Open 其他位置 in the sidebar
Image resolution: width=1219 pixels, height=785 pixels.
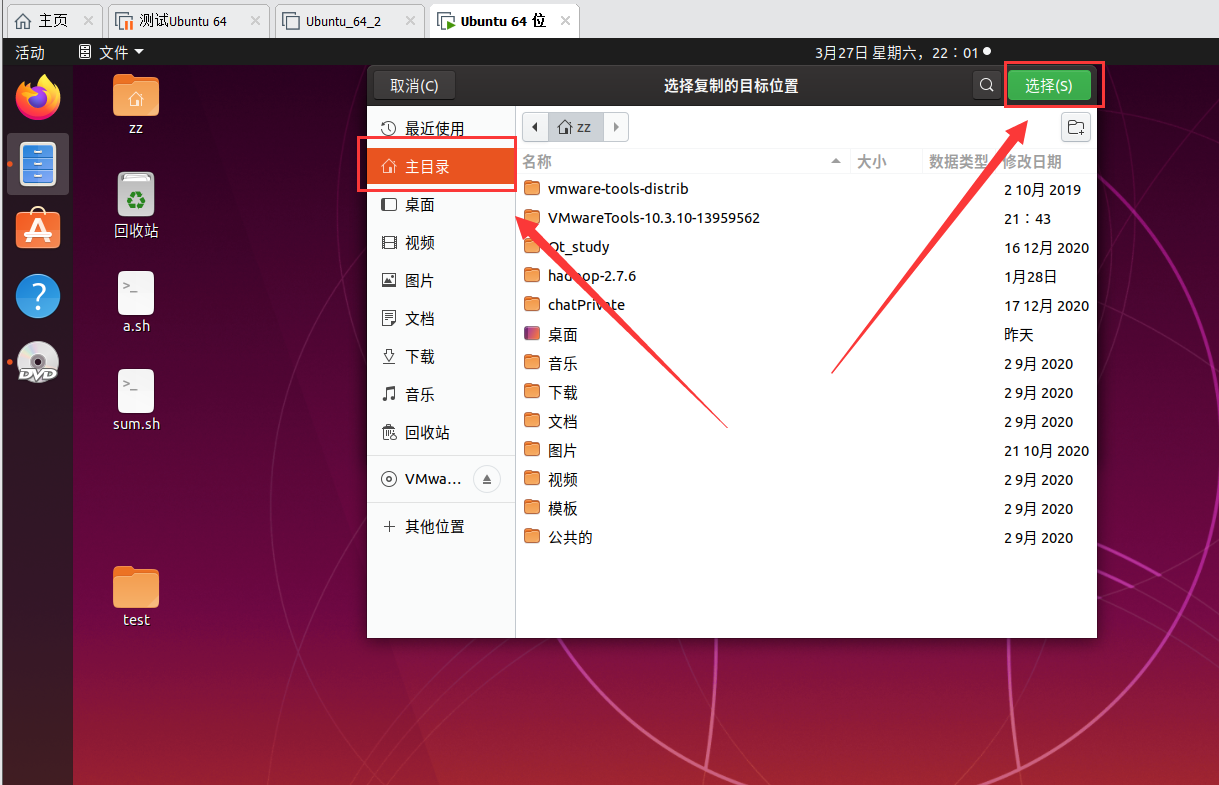441,527
